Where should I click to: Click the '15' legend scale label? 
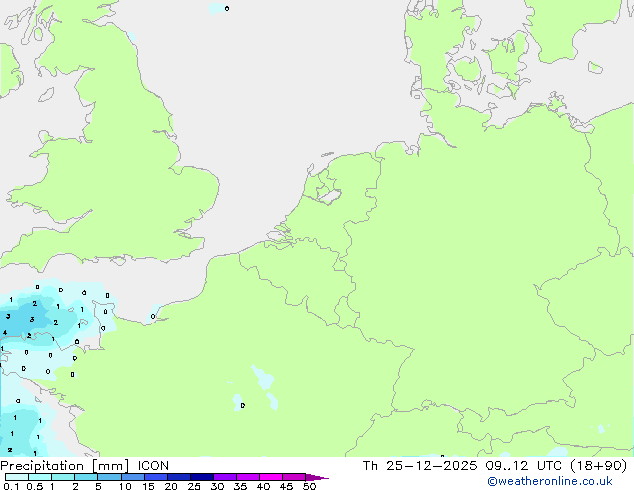[x=148, y=486]
